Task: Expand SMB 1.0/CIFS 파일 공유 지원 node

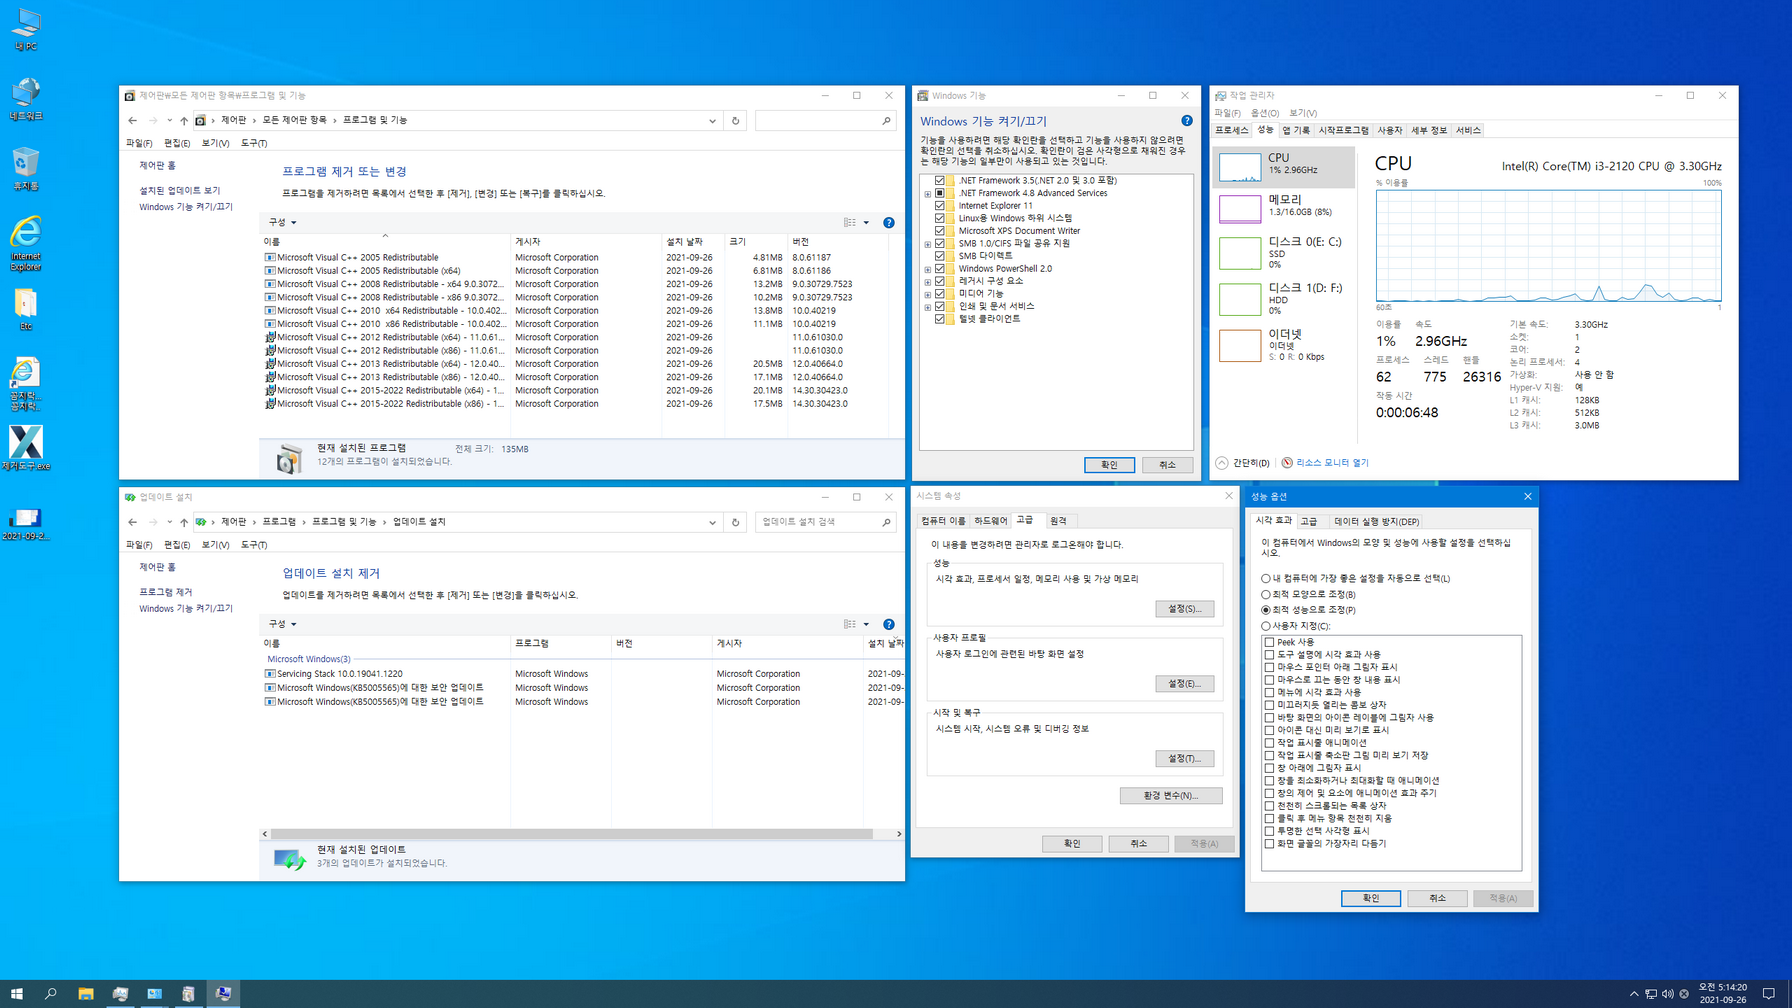Action: pos(928,244)
